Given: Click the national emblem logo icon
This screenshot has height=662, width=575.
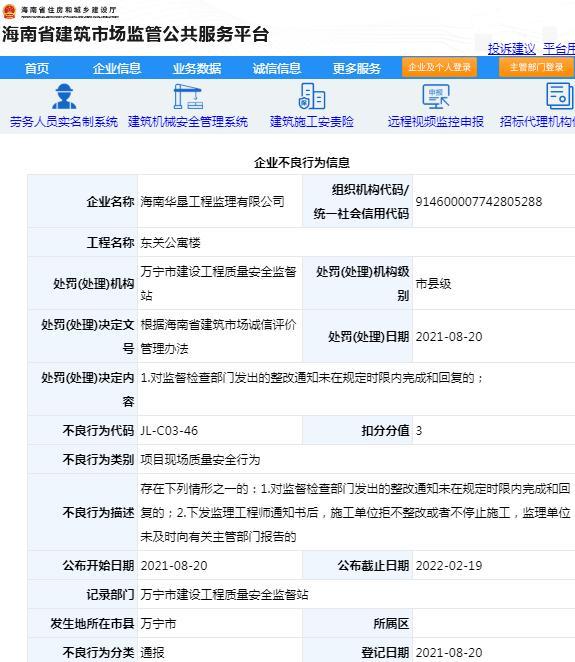Looking at the screenshot, I should 9,11.
